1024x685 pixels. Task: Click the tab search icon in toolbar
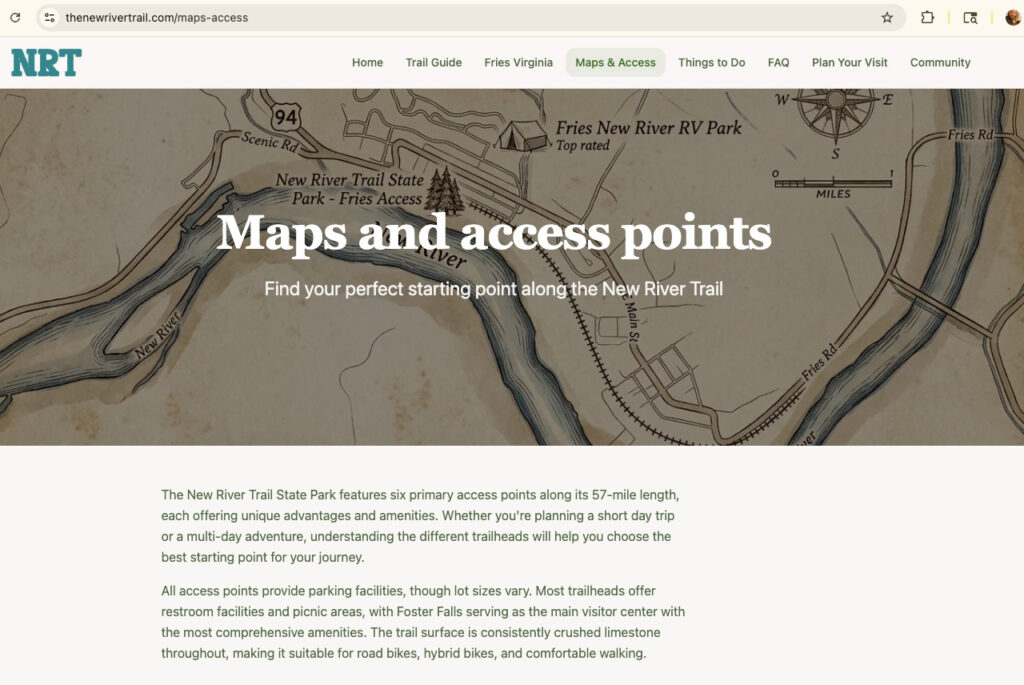click(x=969, y=17)
